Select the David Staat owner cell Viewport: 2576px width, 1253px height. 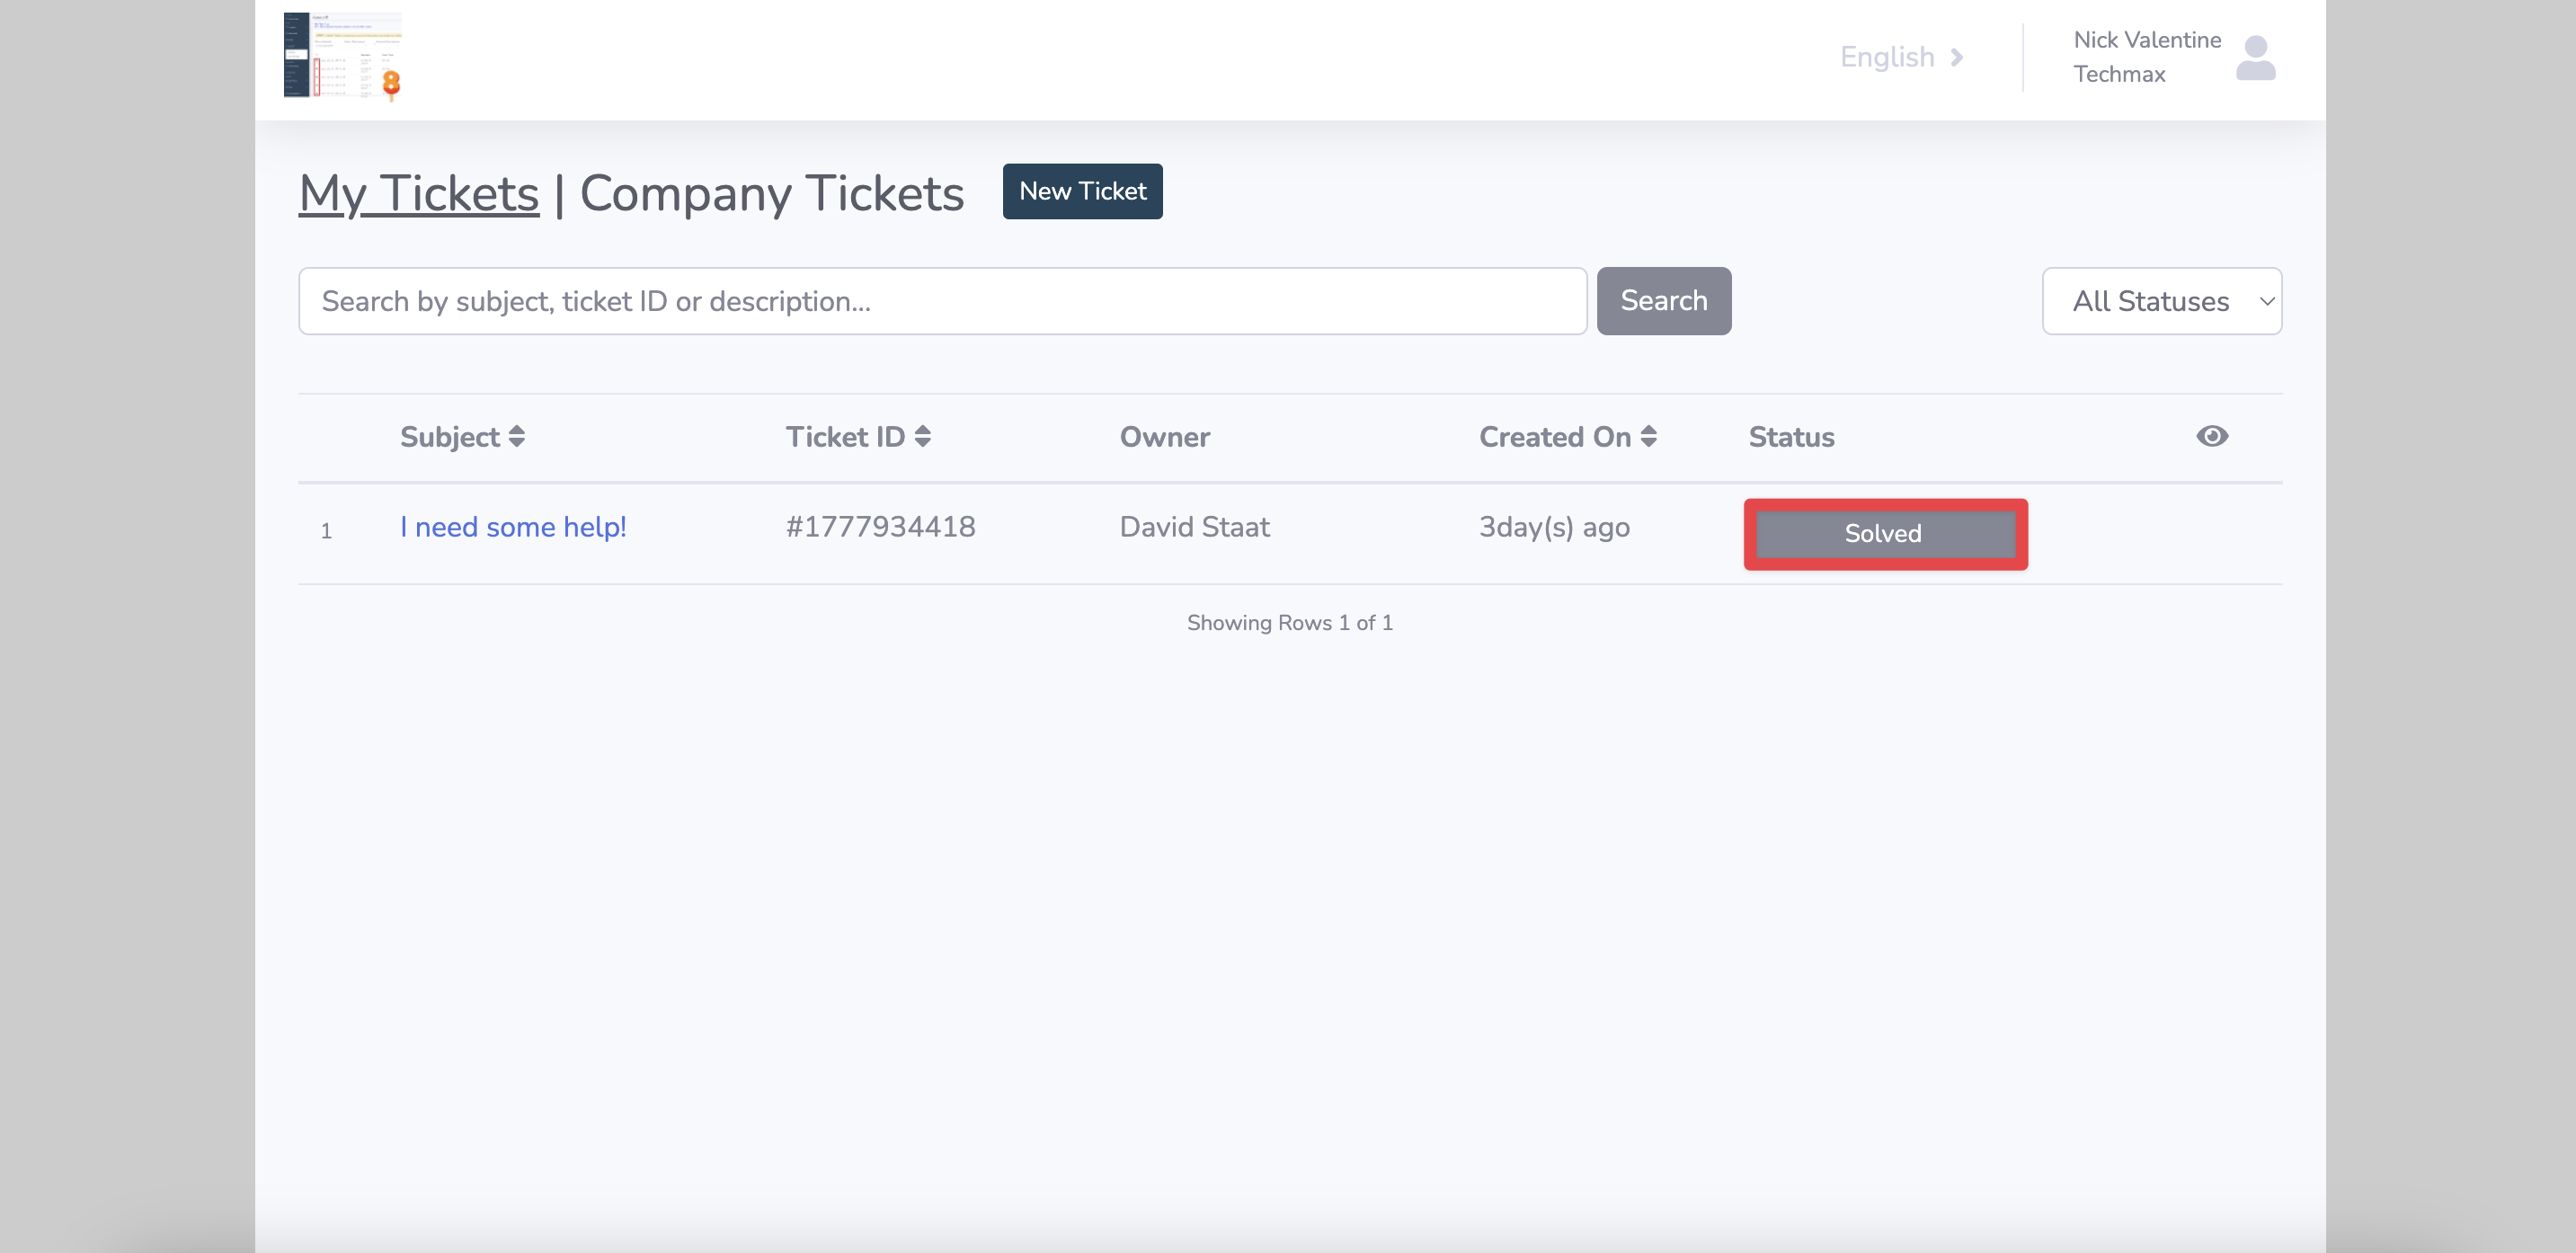1194,527
